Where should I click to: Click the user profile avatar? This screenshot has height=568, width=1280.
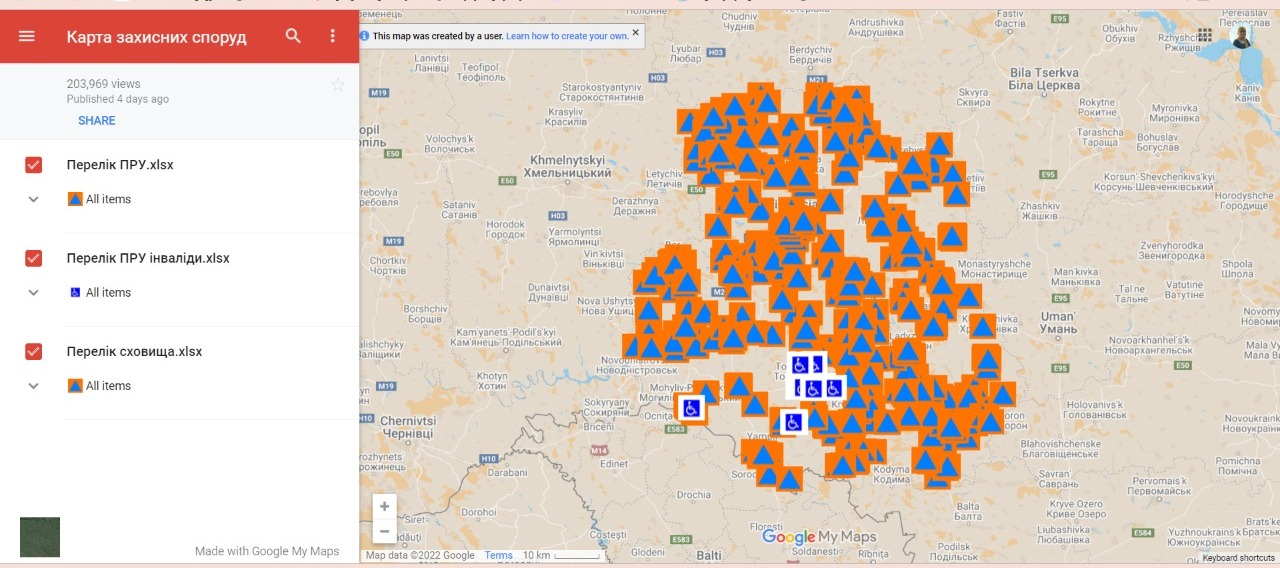[1241, 36]
